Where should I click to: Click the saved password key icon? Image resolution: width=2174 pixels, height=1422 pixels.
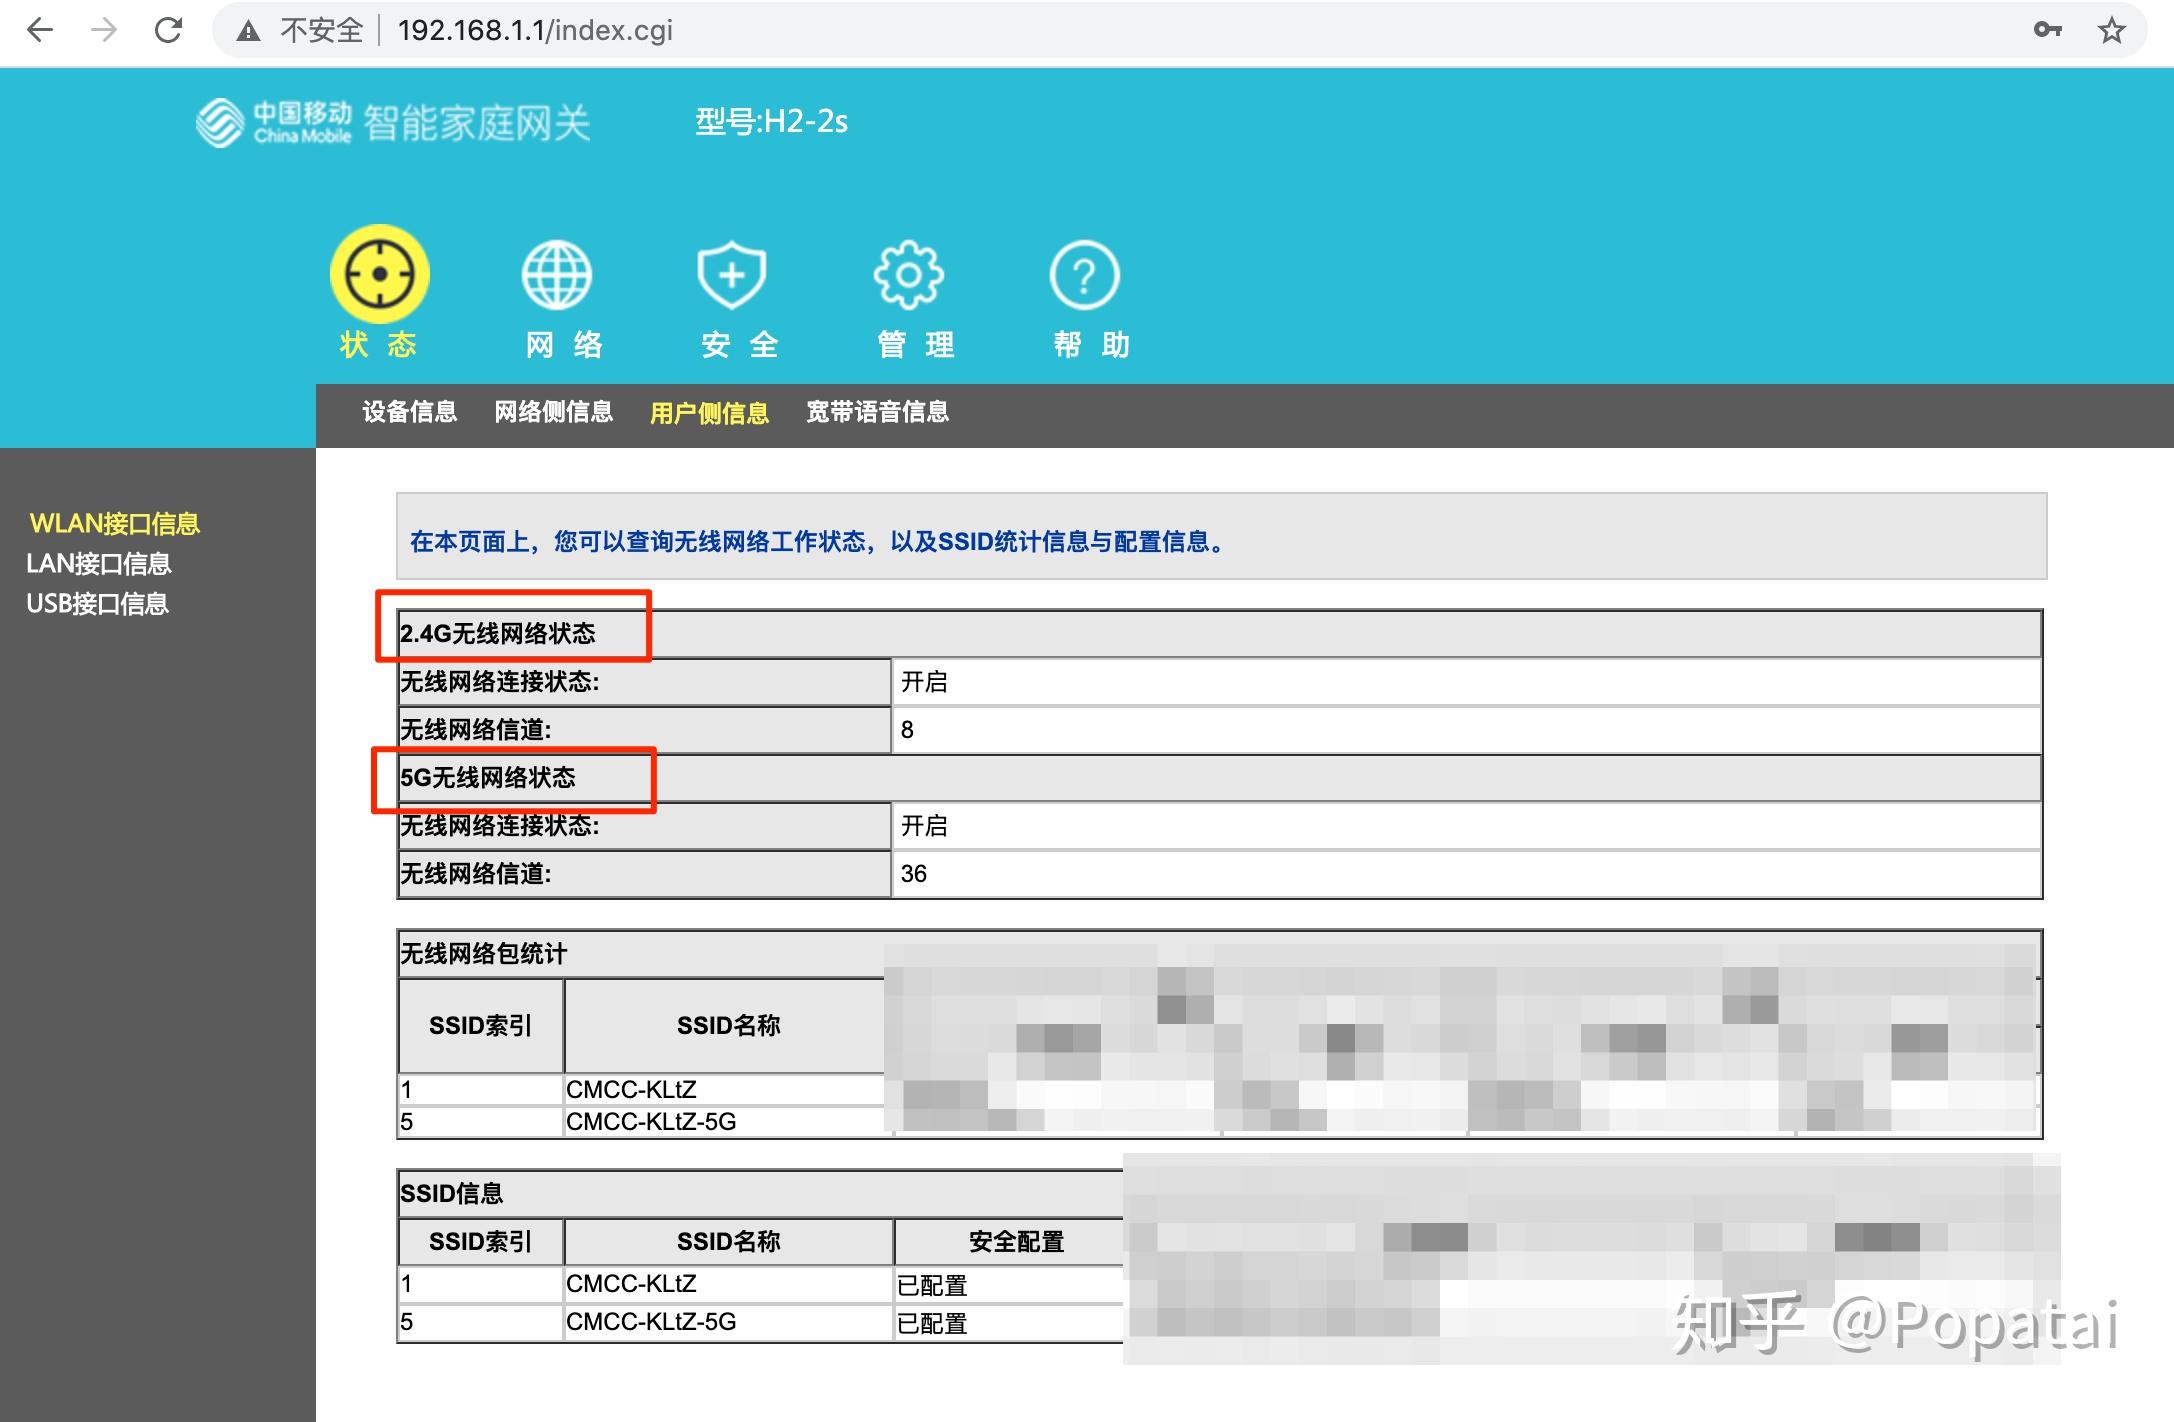(x=2048, y=29)
